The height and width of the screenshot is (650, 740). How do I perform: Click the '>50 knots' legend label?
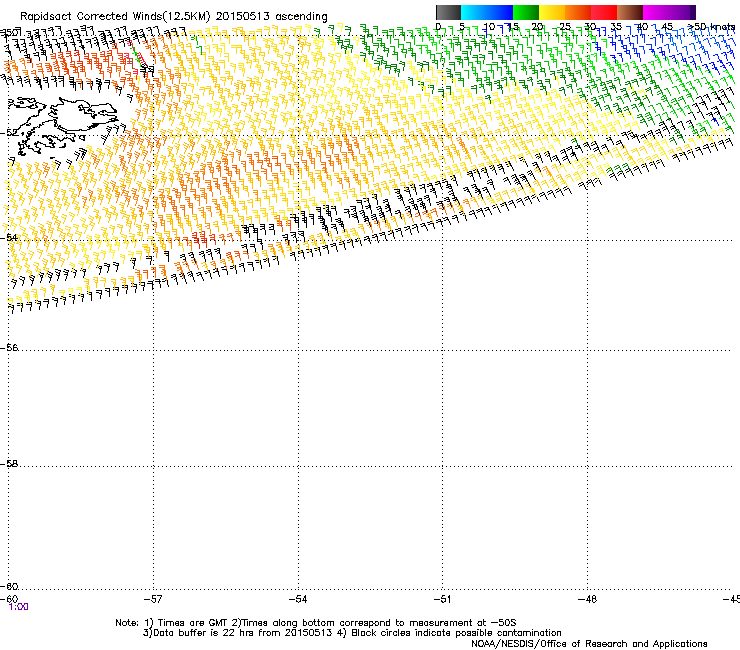712,27
